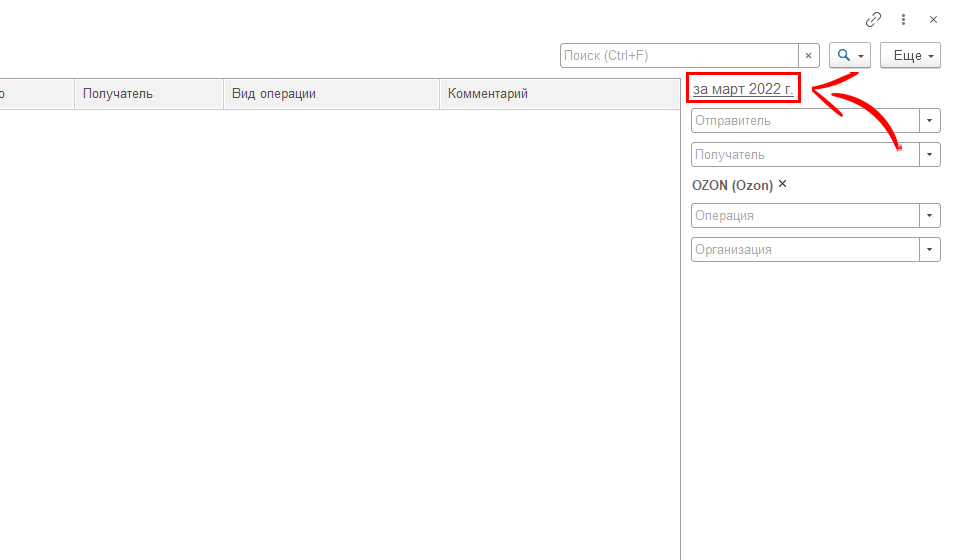The image size is (960, 560).
Task: Expand the Операция dropdown list
Action: [930, 216]
